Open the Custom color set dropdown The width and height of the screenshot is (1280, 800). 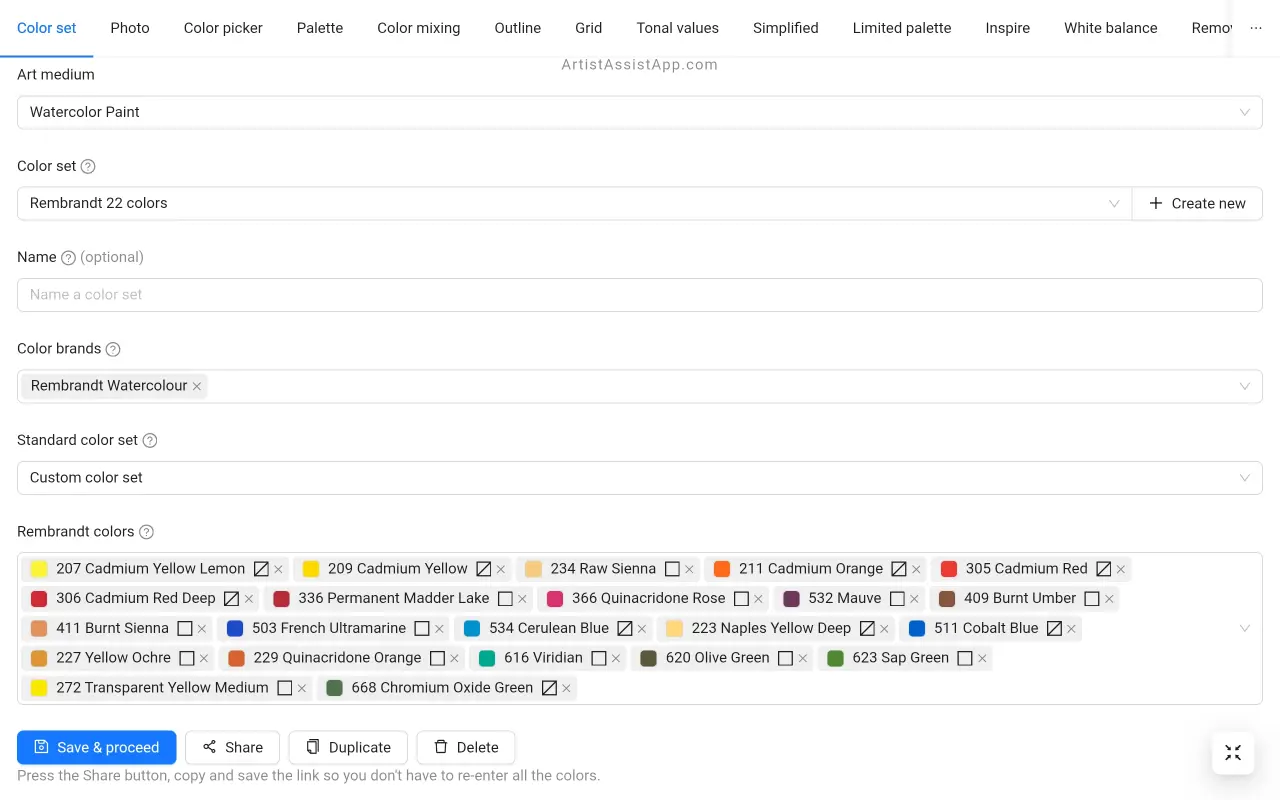(x=640, y=478)
